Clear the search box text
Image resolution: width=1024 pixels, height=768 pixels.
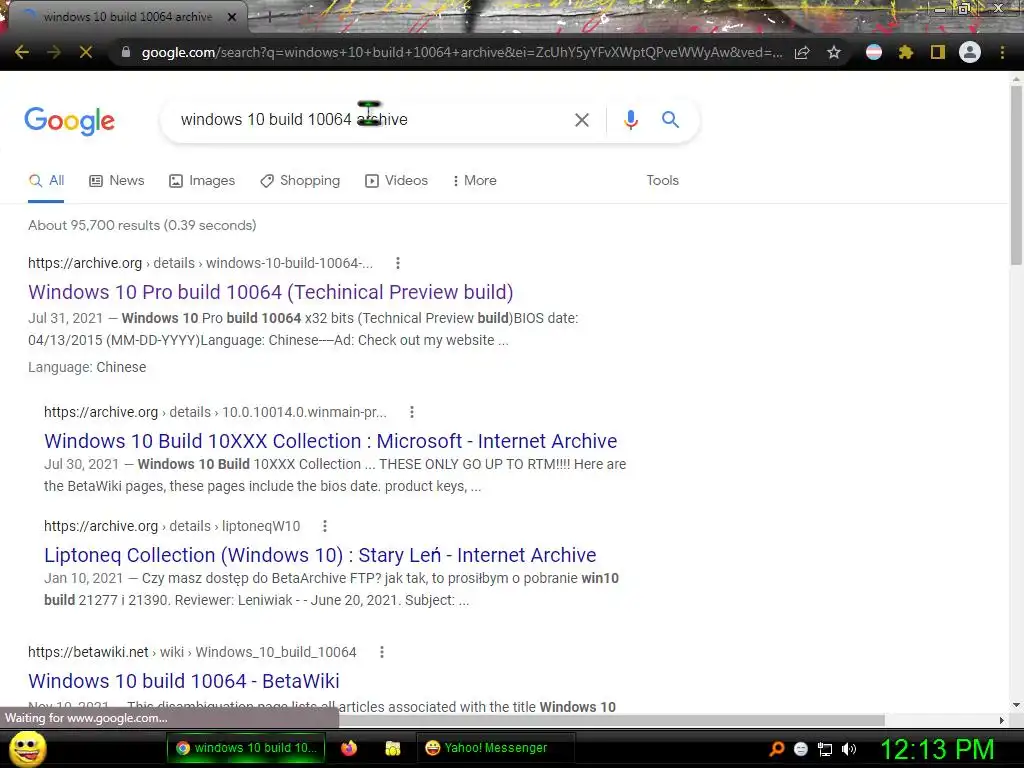click(x=582, y=120)
